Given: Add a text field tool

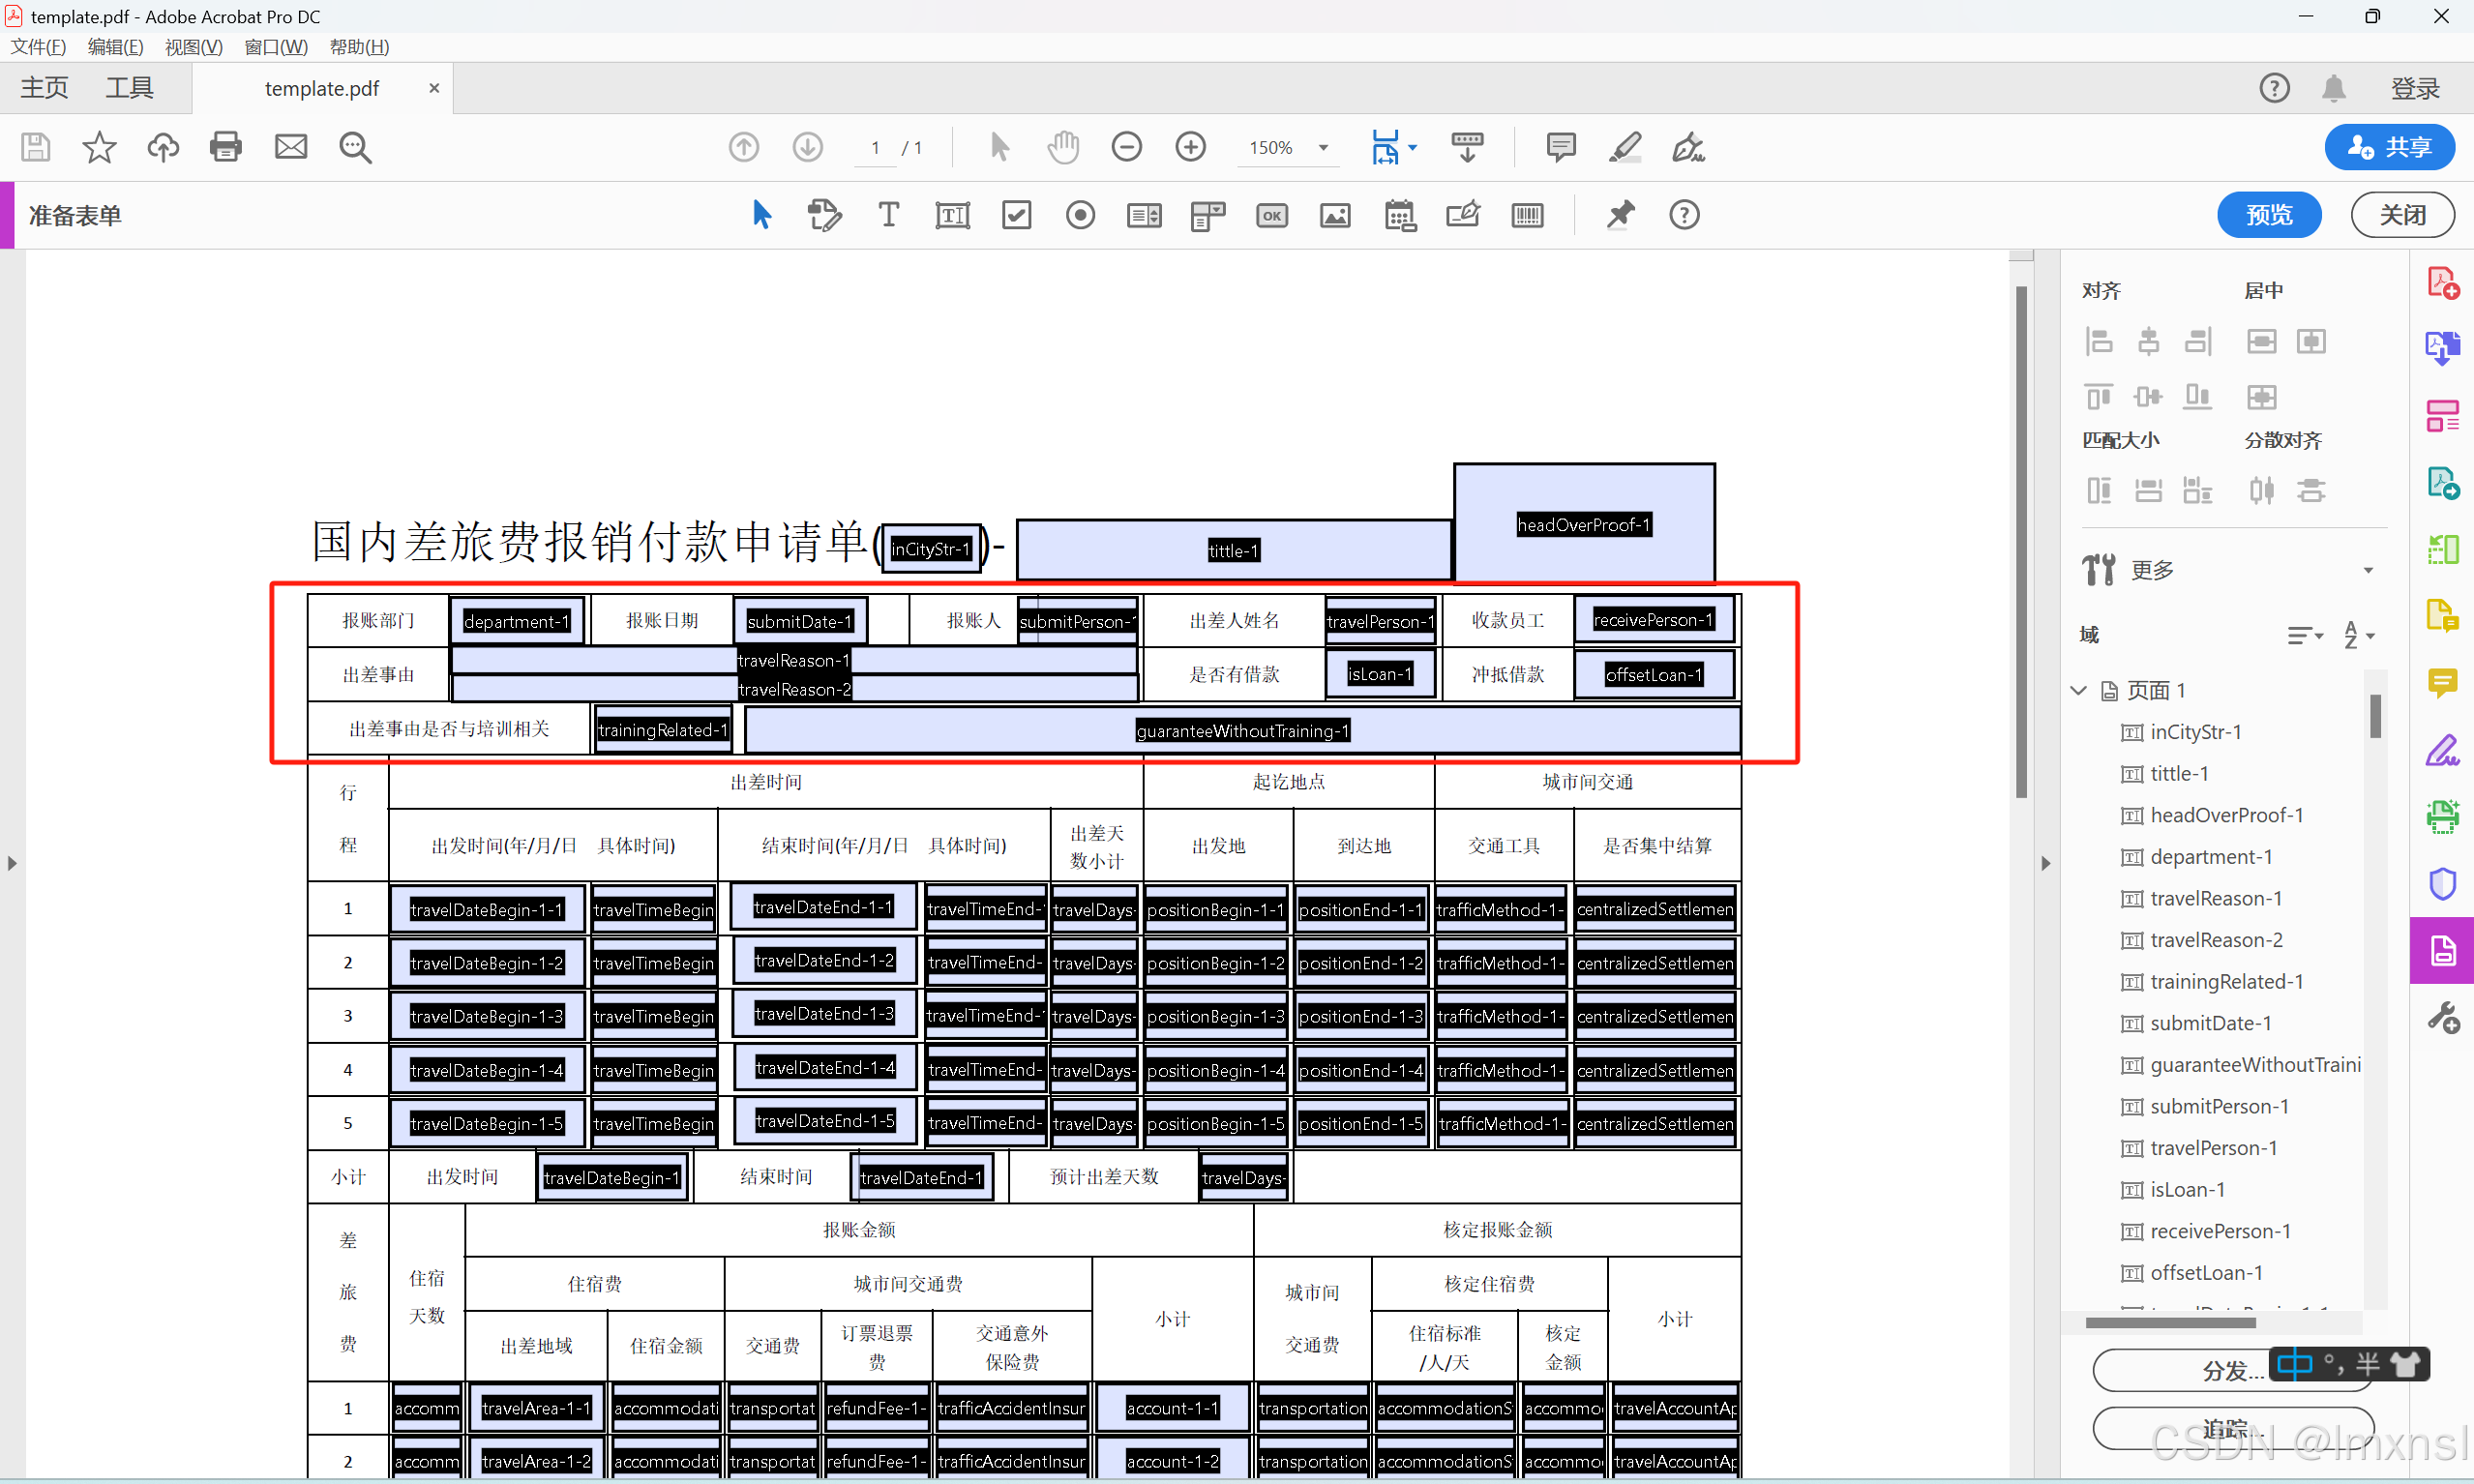Looking at the screenshot, I should click(952, 215).
